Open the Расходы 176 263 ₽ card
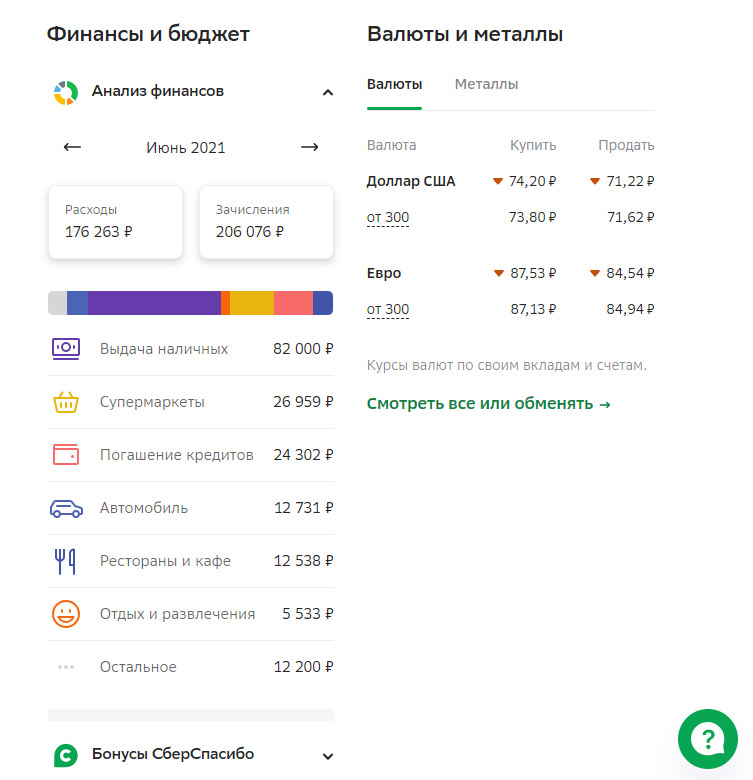Screen dimensions: 753x780 coord(115,222)
